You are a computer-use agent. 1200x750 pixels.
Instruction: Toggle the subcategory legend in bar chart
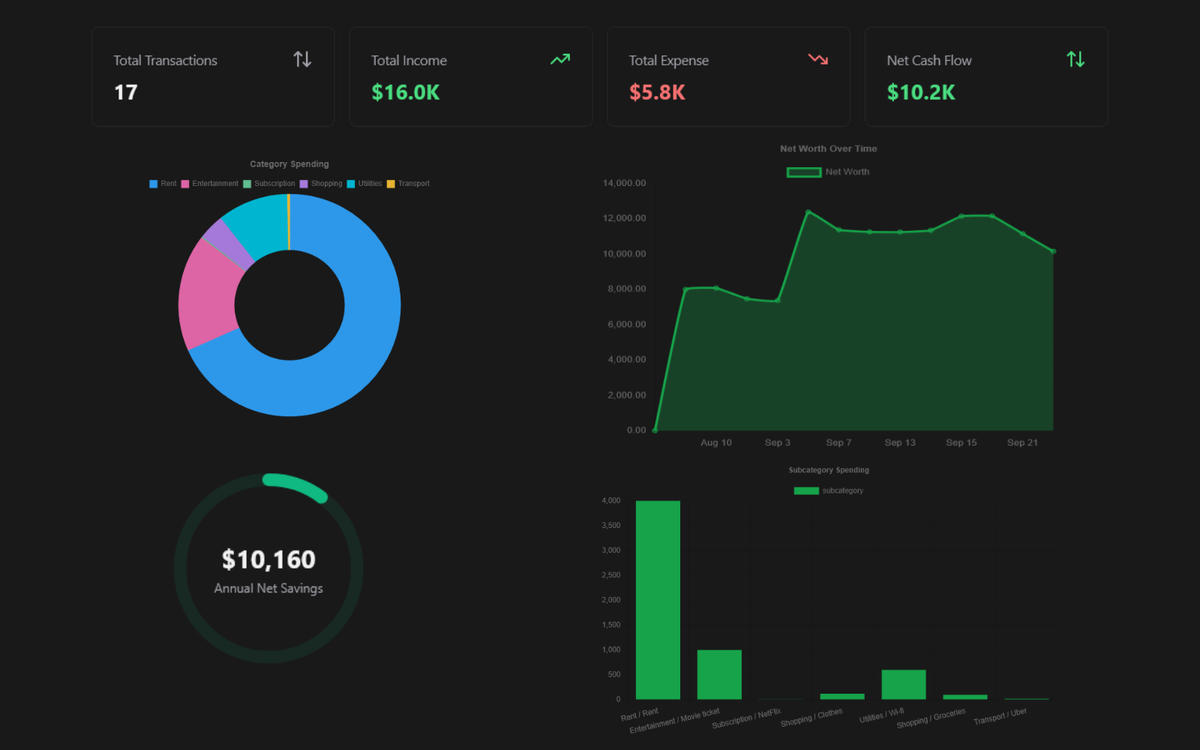[x=828, y=491]
